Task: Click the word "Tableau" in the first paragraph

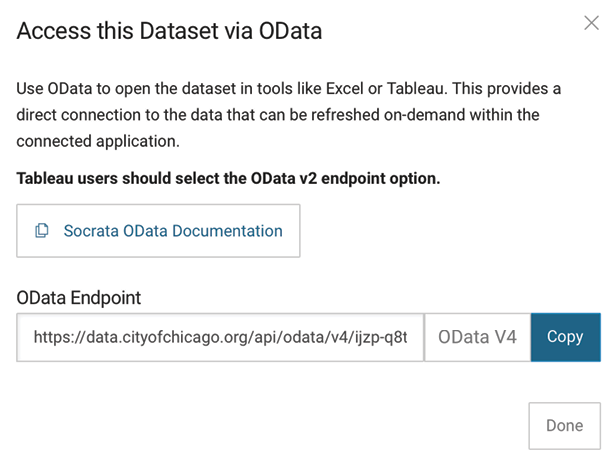Action: point(417,89)
